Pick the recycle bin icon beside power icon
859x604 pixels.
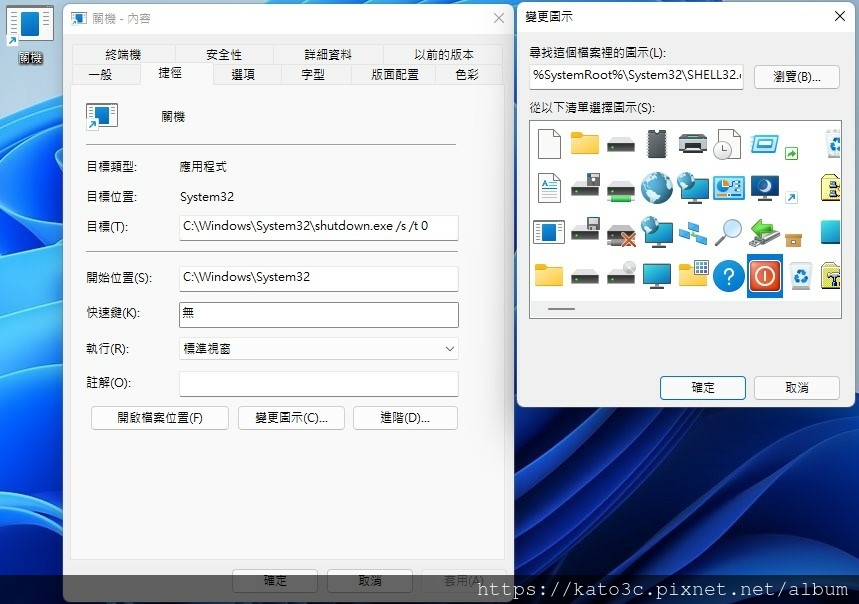[800, 275]
